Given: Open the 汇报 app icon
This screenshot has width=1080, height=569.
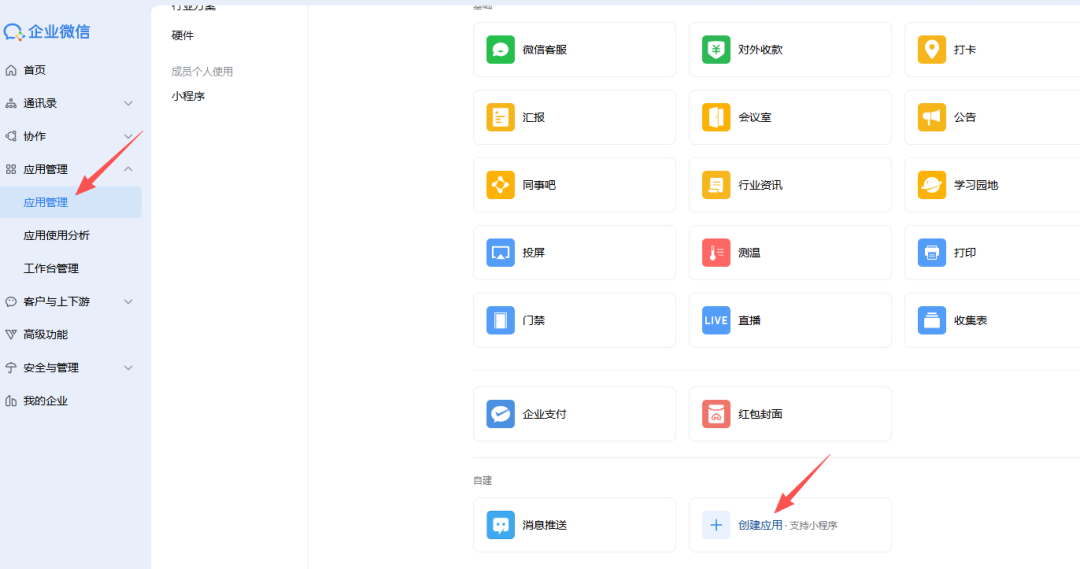Looking at the screenshot, I should tap(501, 117).
